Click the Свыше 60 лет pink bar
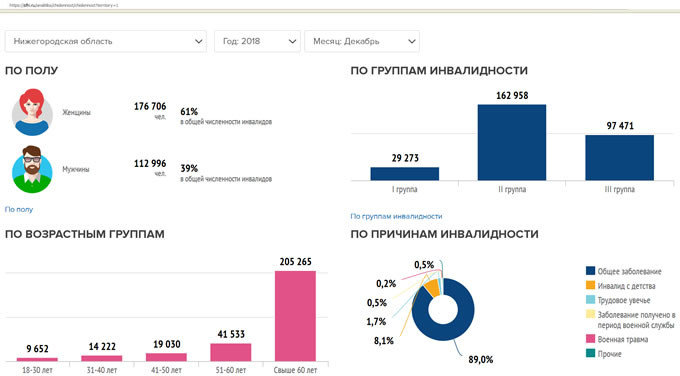This screenshot has height=376, width=680. (x=295, y=316)
